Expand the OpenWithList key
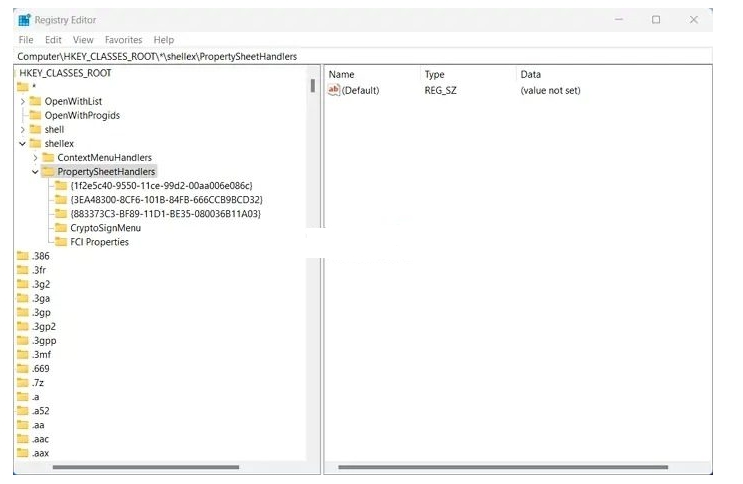The height and width of the screenshot is (484, 743). pos(23,101)
